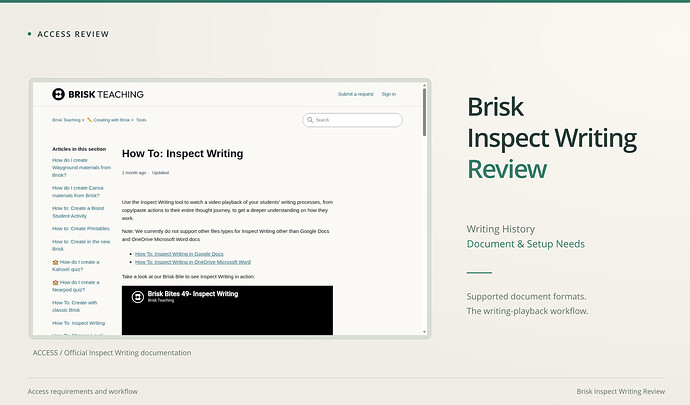The width and height of the screenshot is (690, 405).
Task: Click the 'How To: Inspect Writing' heading
Action: click(x=183, y=154)
